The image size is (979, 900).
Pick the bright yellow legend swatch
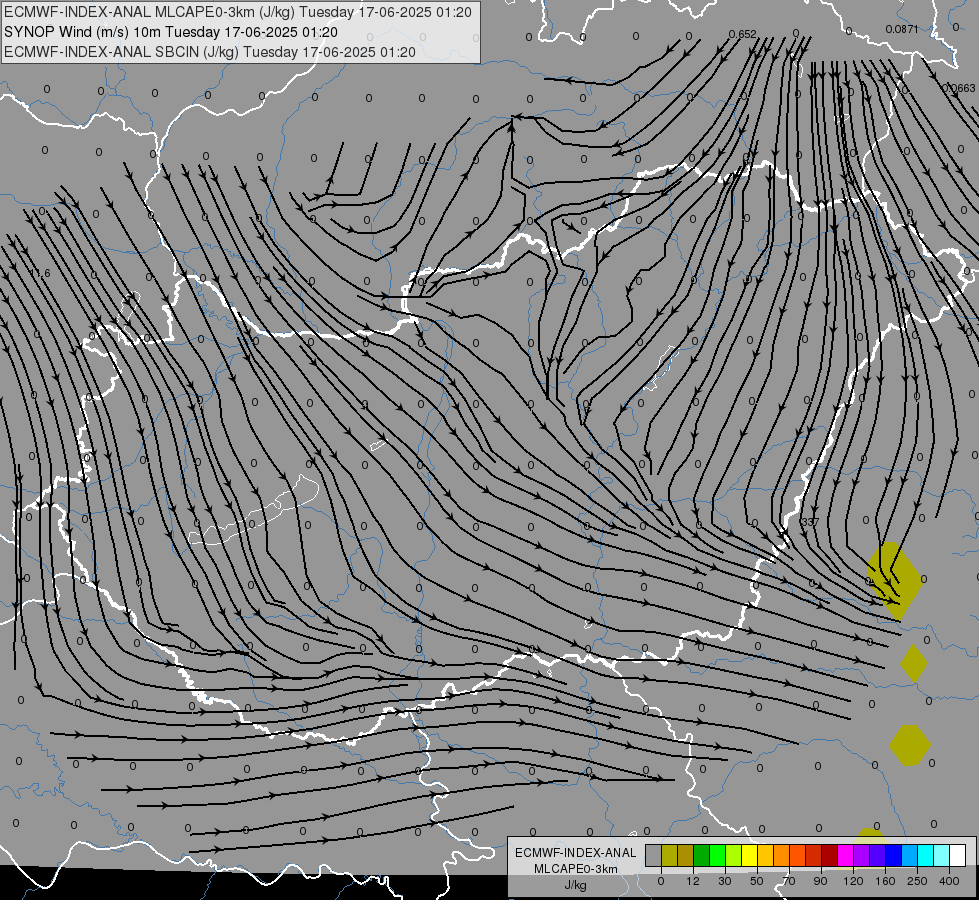tap(749, 855)
